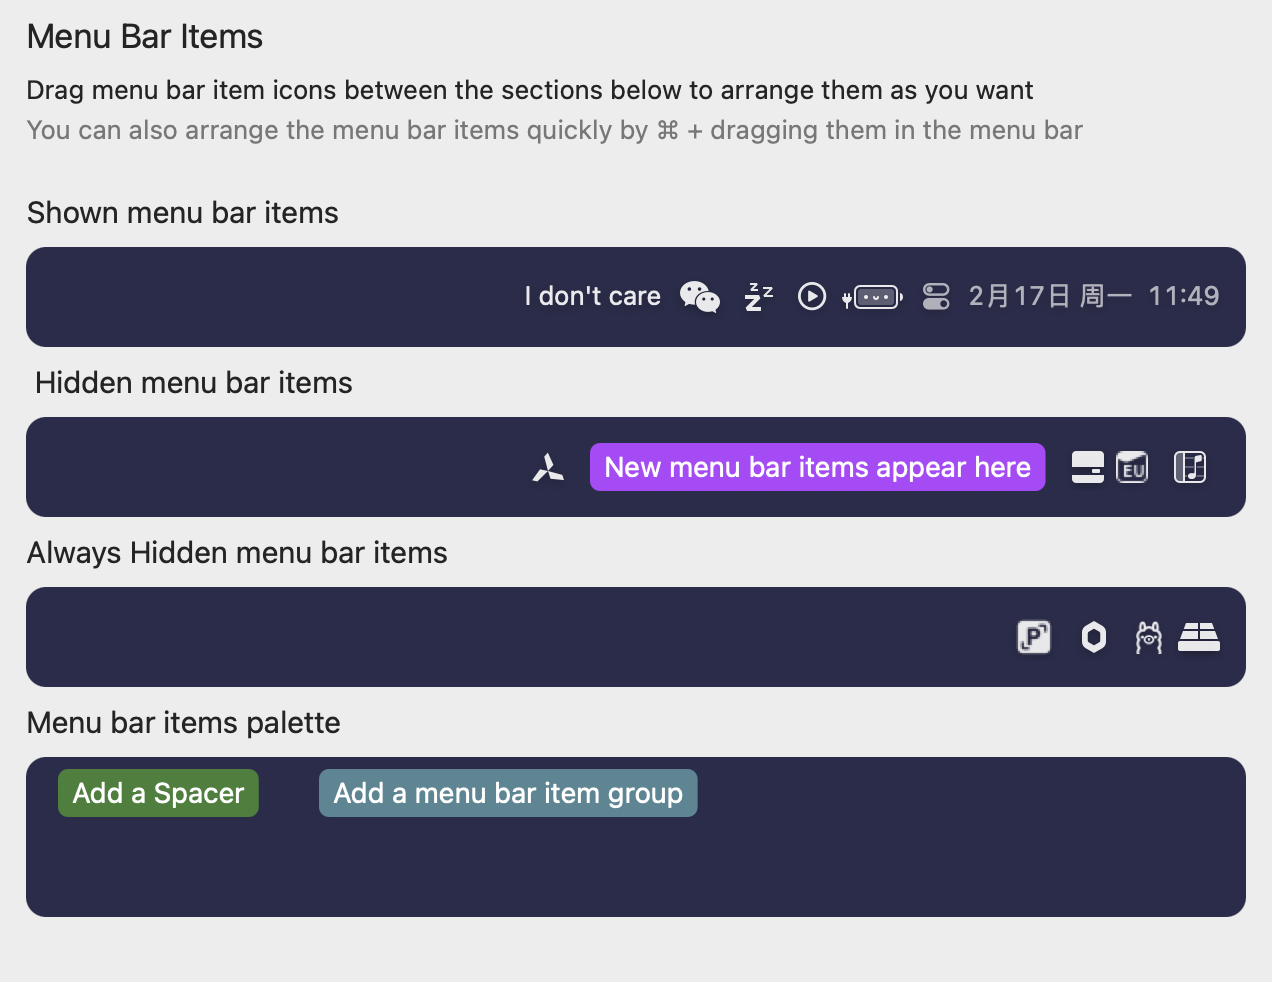
Task: Click the "I don't care" menu bar item
Action: coord(592,297)
